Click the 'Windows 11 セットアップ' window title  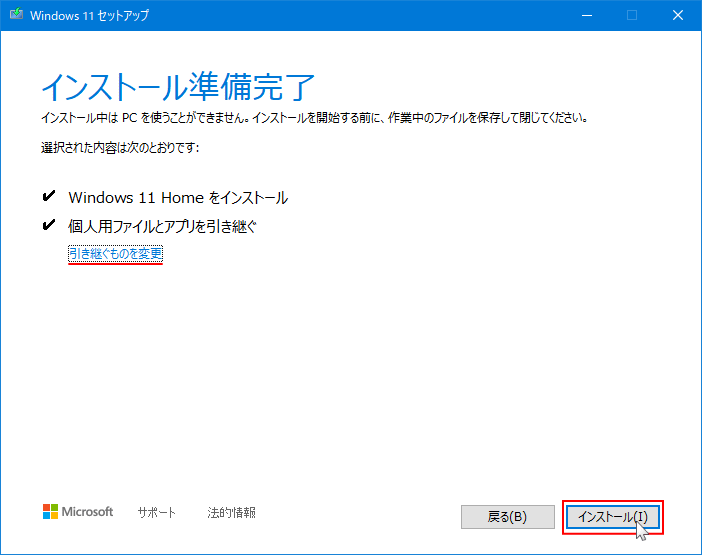(89, 15)
